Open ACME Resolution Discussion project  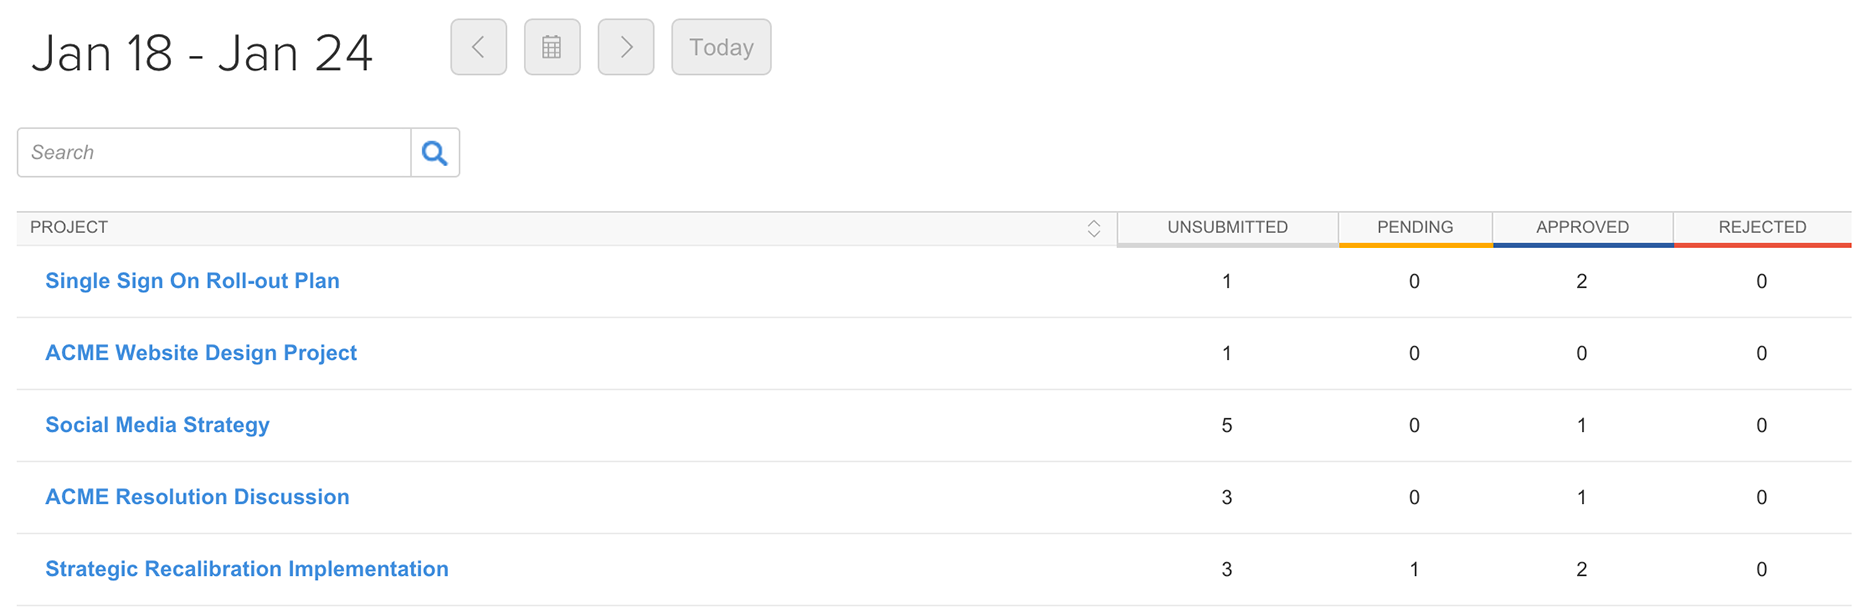coord(197,497)
